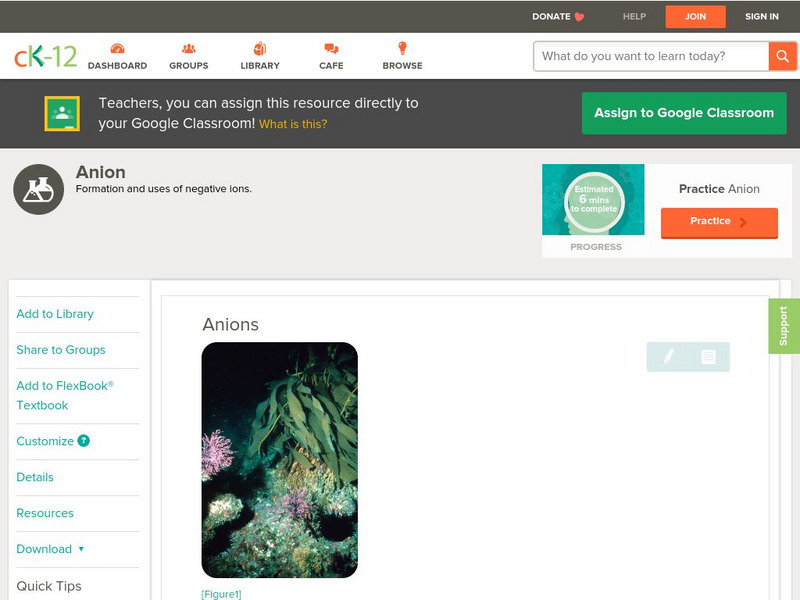Click the Customize link
The width and height of the screenshot is (800, 600).
tap(45, 441)
